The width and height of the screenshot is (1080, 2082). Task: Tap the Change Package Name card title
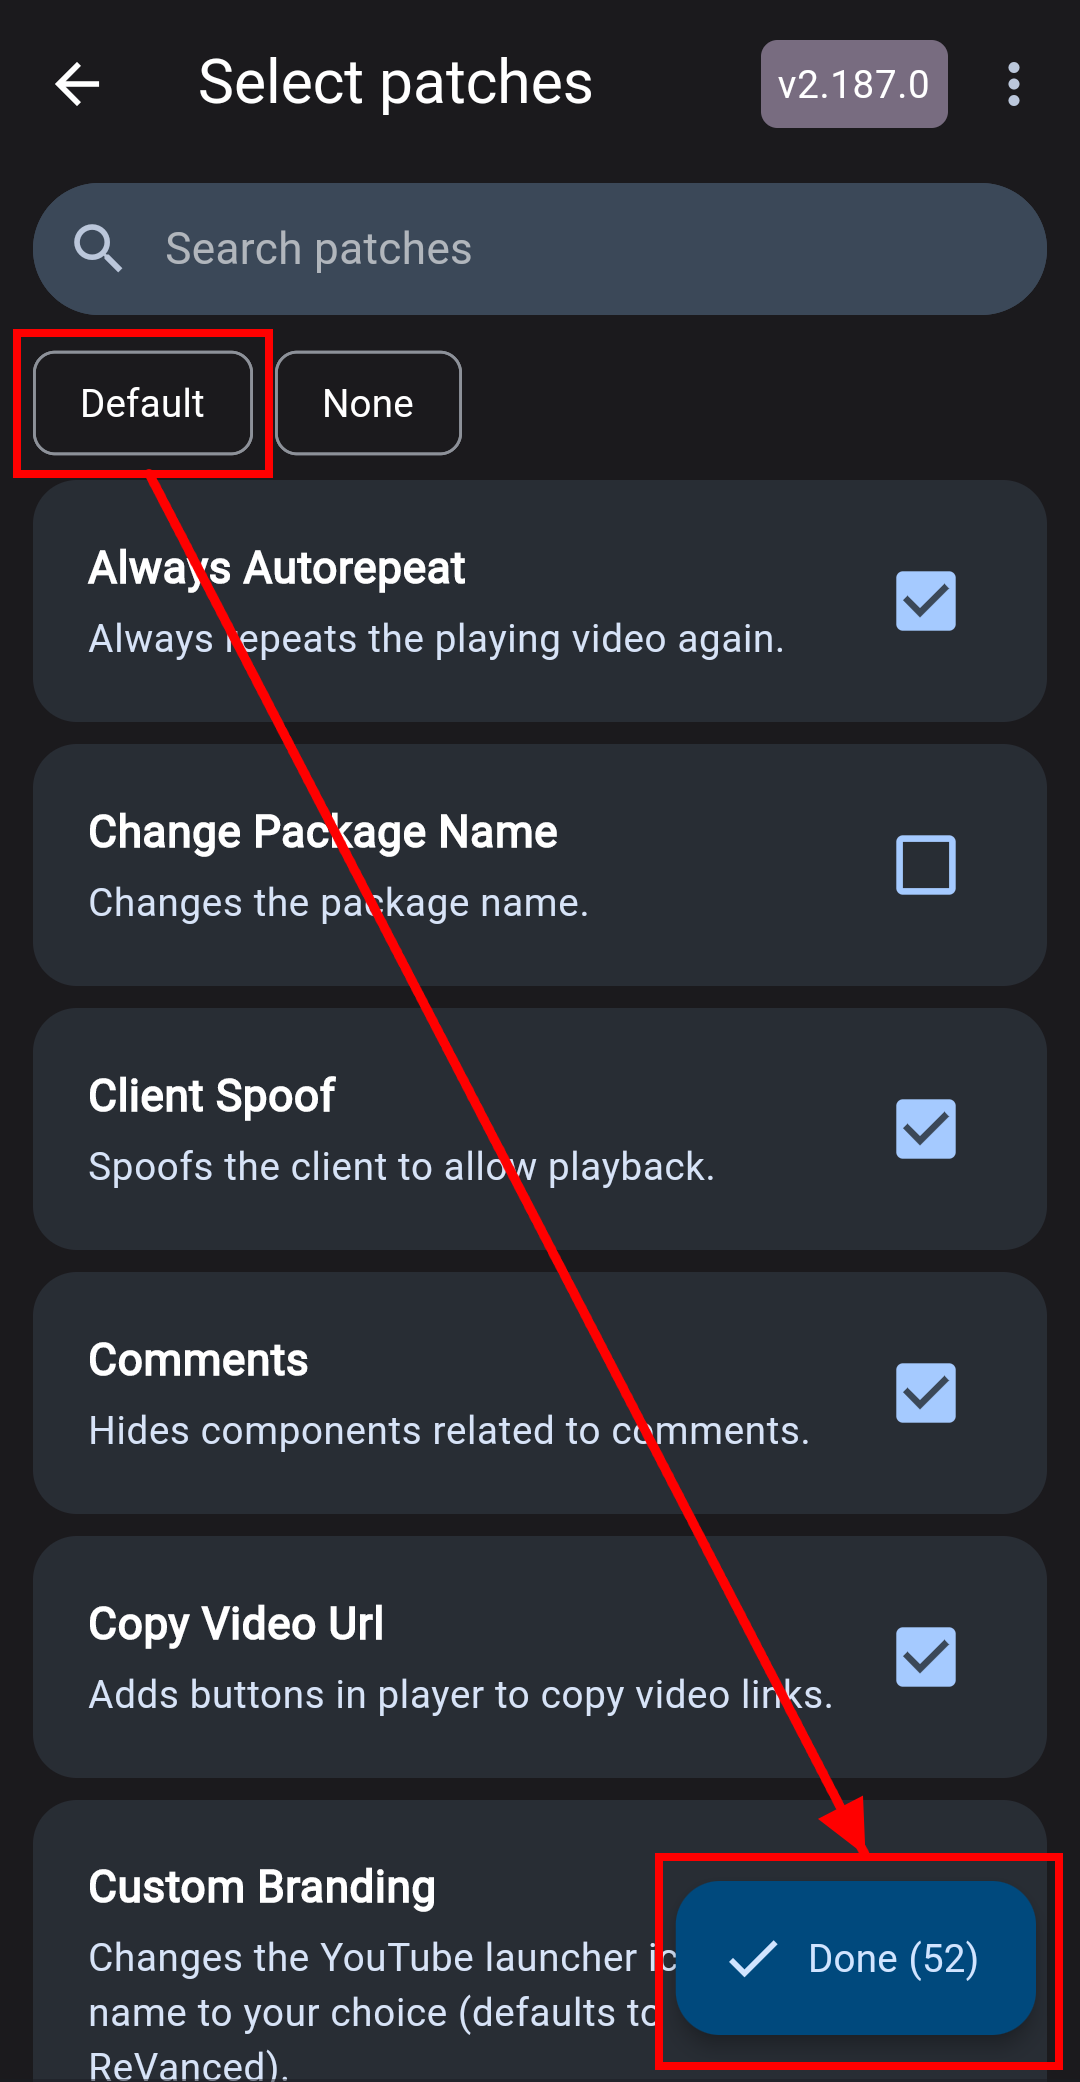pos(323,832)
